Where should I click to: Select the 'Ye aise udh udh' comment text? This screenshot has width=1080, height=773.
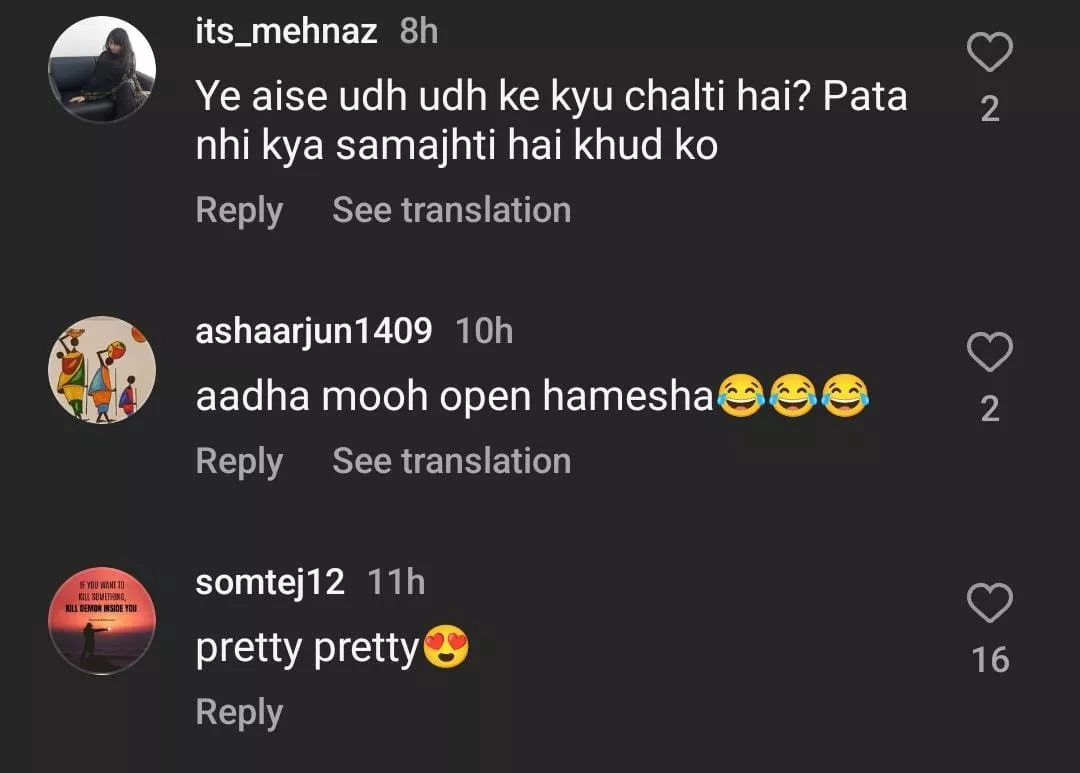pyautogui.click(x=550, y=122)
